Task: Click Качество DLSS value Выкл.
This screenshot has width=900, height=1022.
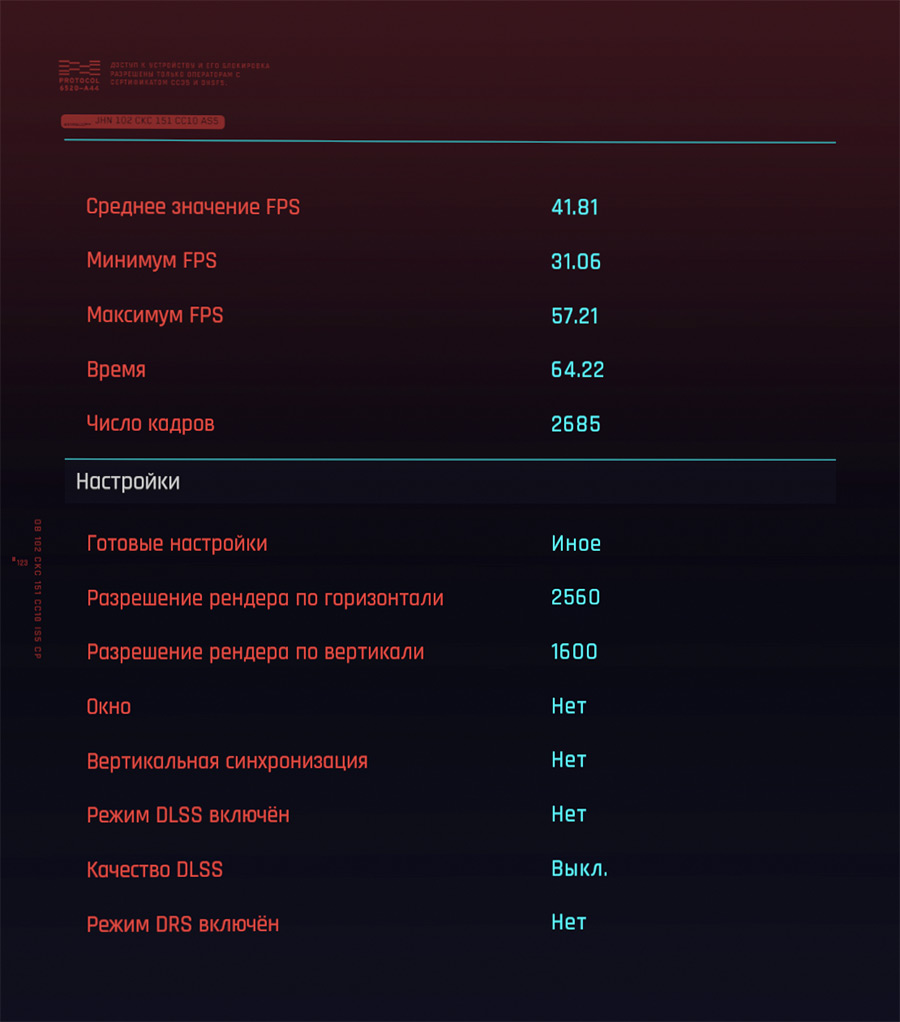Action: pos(579,869)
